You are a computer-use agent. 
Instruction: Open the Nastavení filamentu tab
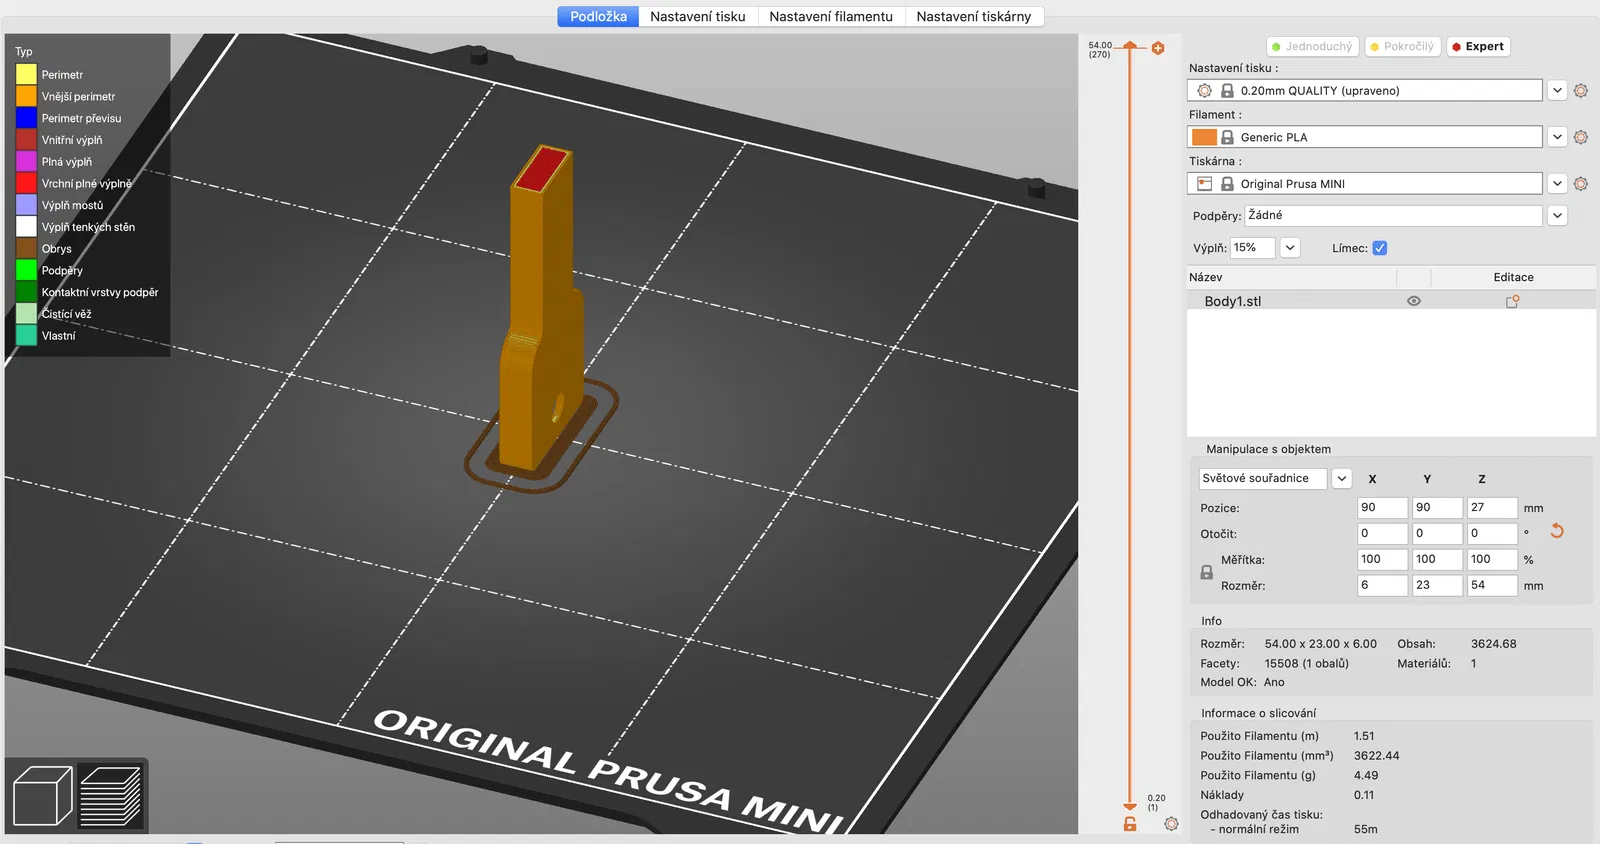tap(831, 17)
